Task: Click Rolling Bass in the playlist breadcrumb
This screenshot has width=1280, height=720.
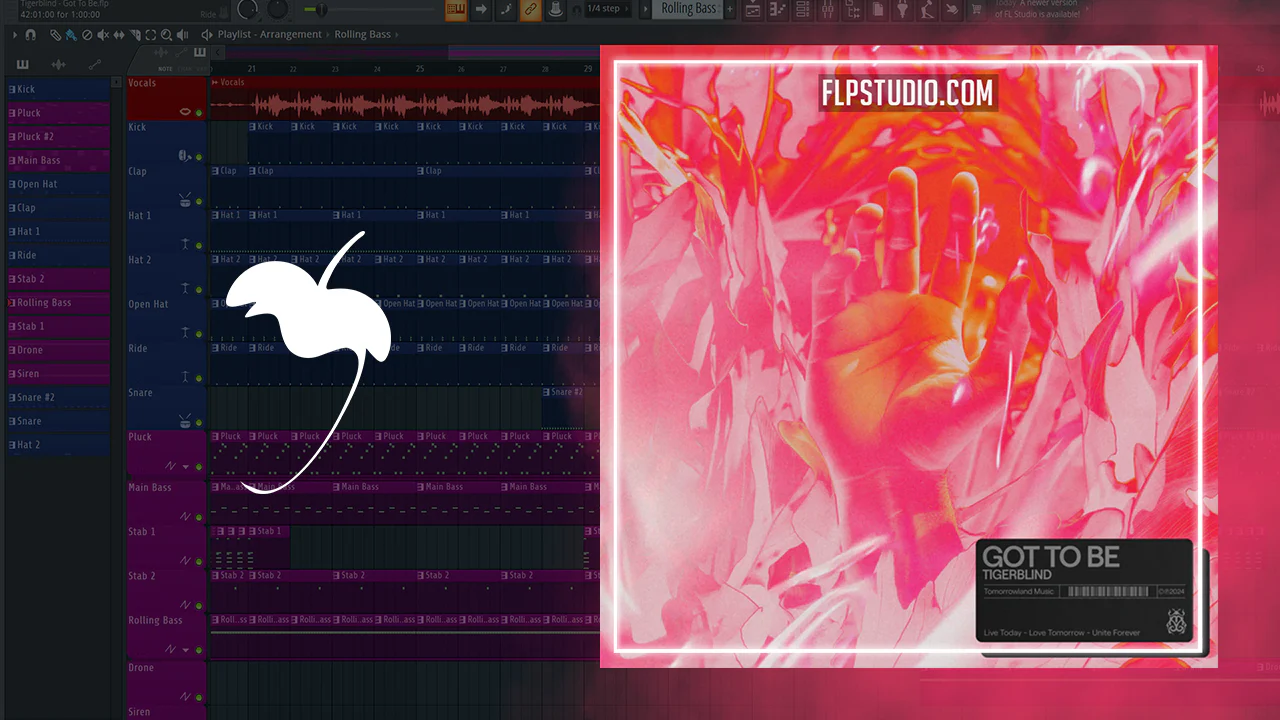Action: coord(362,35)
